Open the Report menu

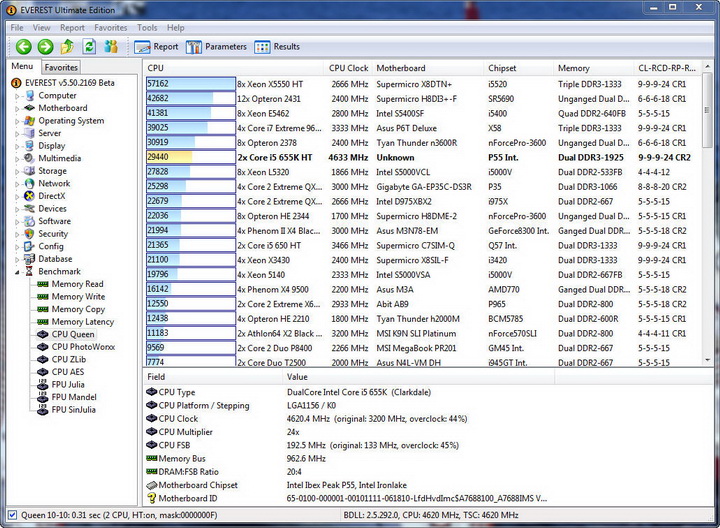(72, 28)
